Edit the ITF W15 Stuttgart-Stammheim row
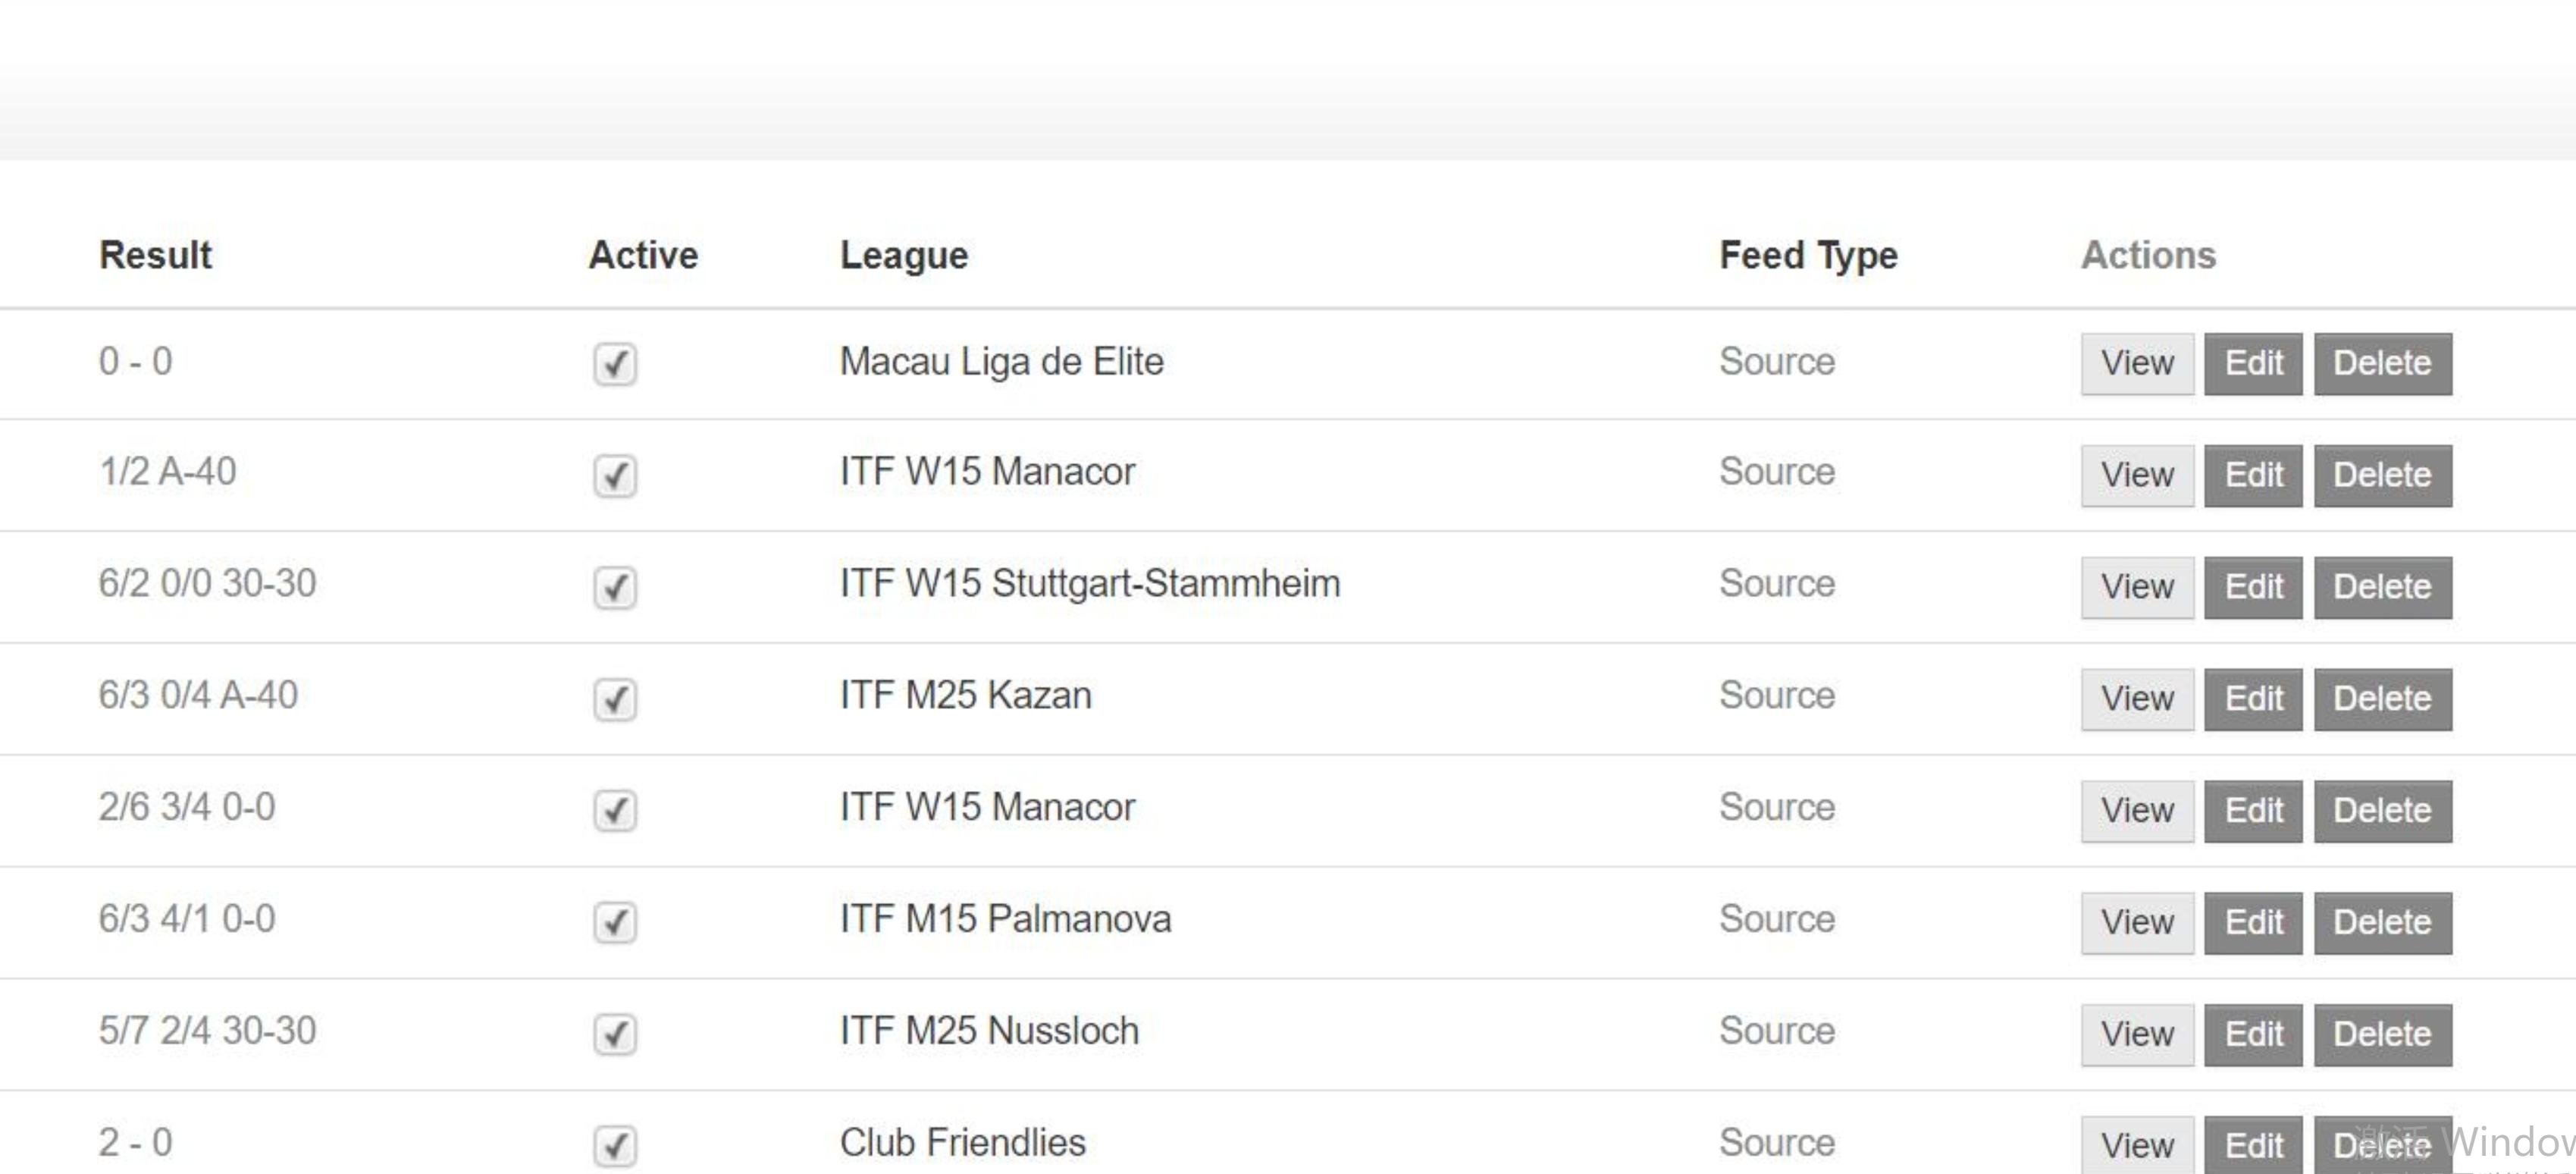 tap(2253, 587)
